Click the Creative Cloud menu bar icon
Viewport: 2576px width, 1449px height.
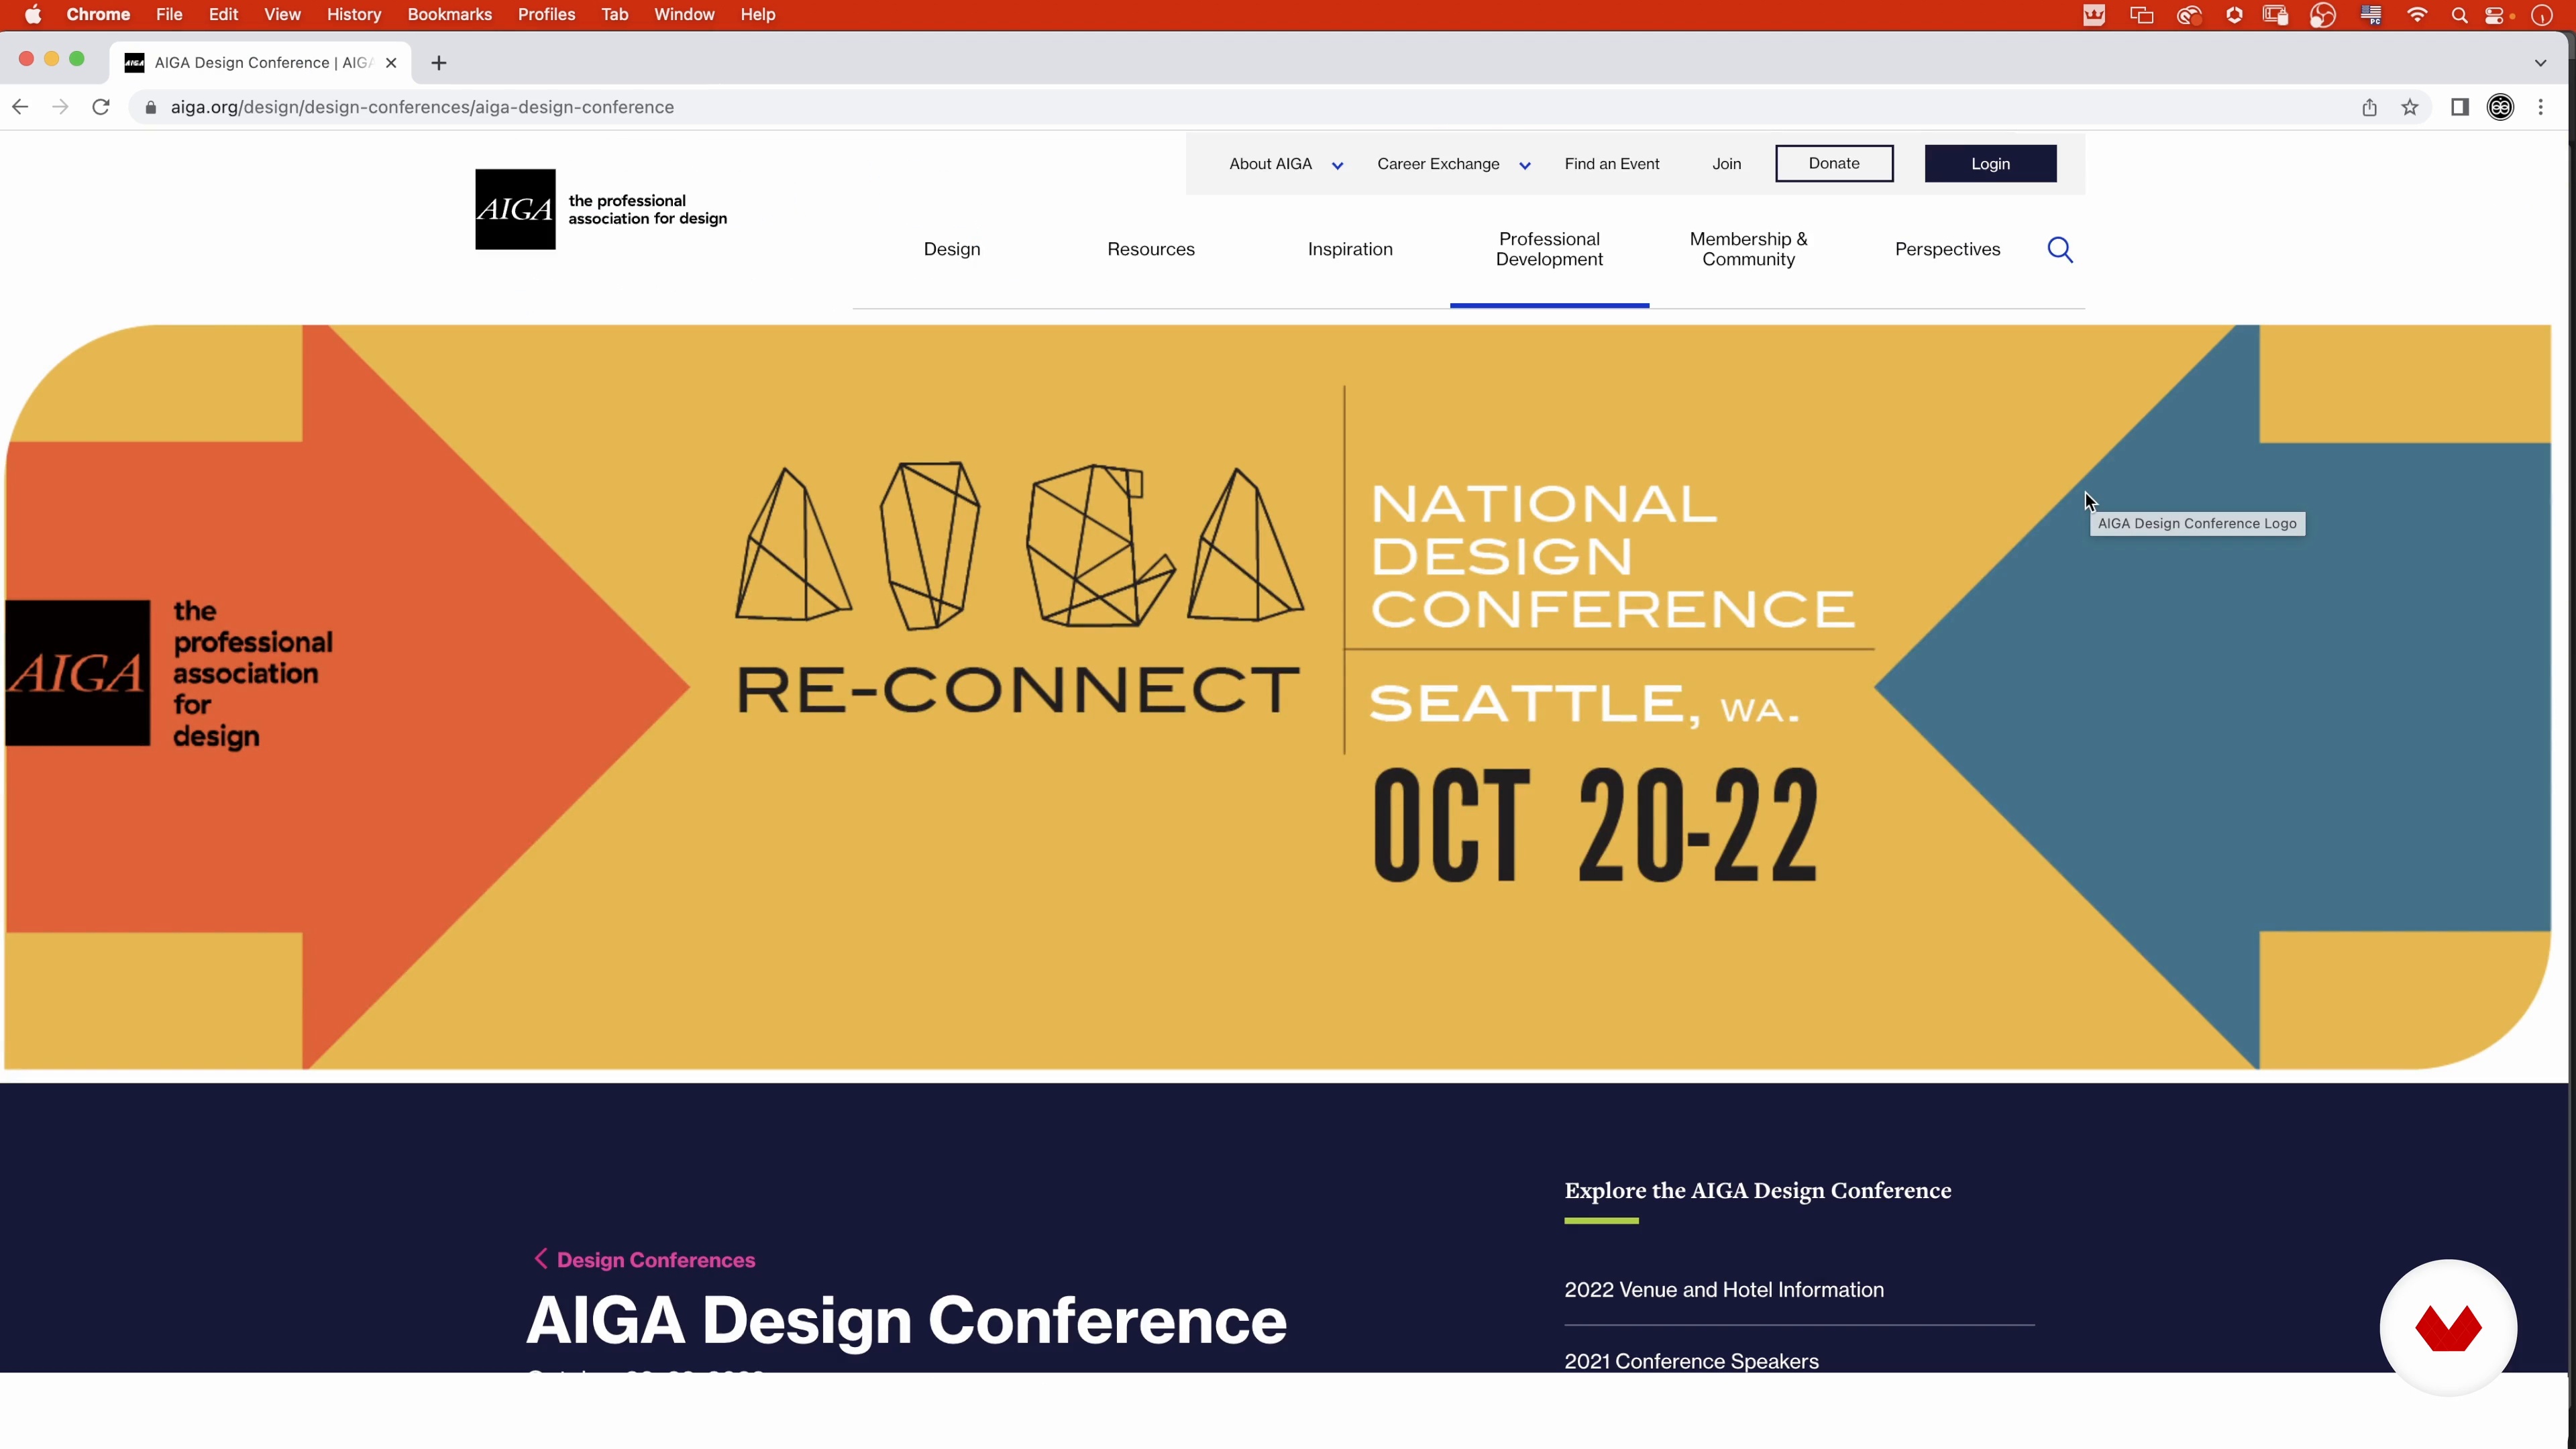pos(2189,15)
